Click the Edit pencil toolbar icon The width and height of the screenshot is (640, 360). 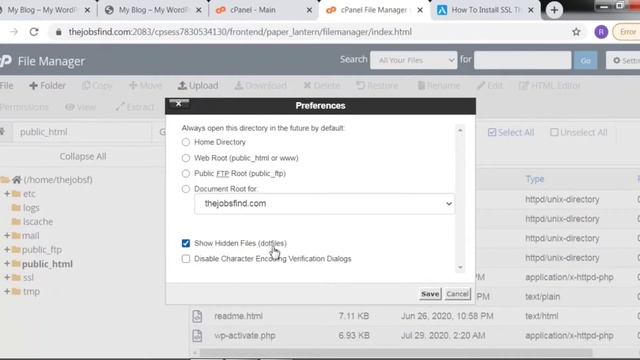490,86
